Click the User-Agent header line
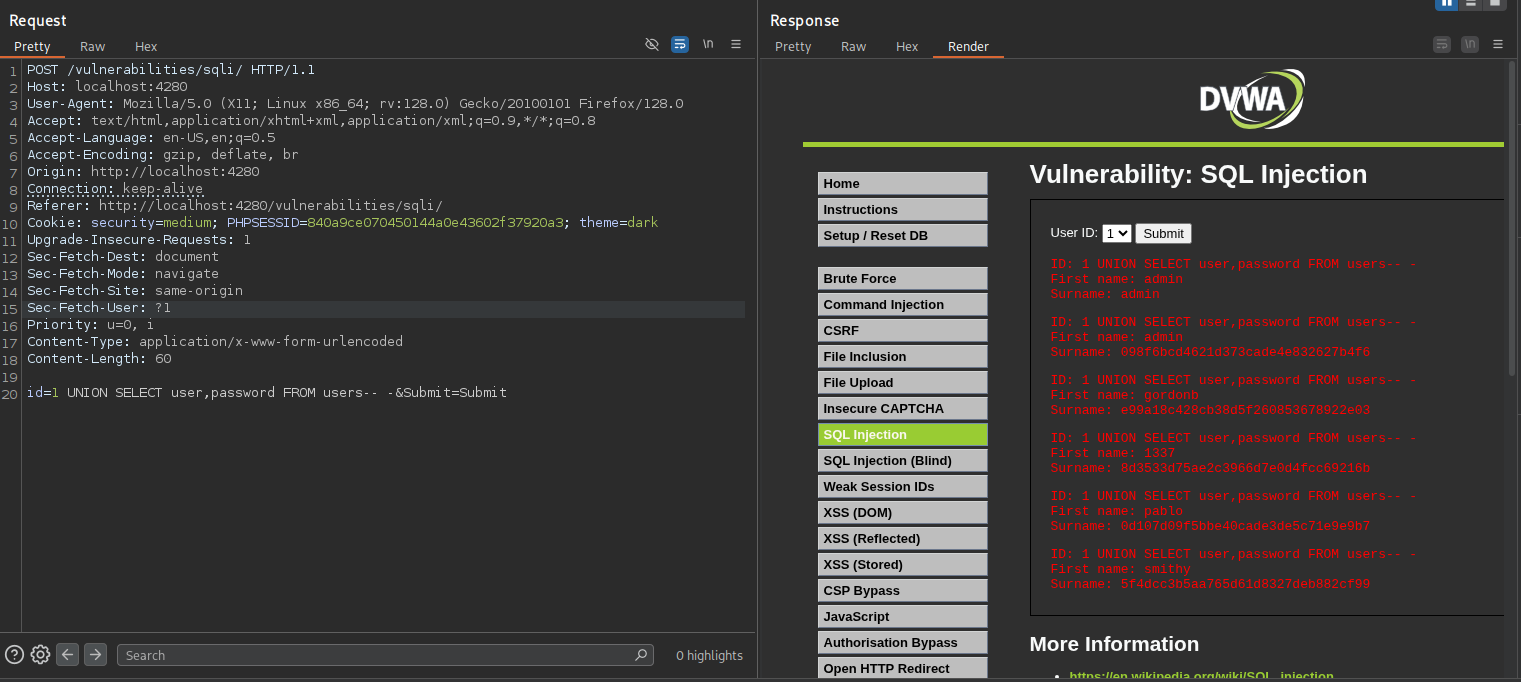Image resolution: width=1521 pixels, height=682 pixels. 355,104
